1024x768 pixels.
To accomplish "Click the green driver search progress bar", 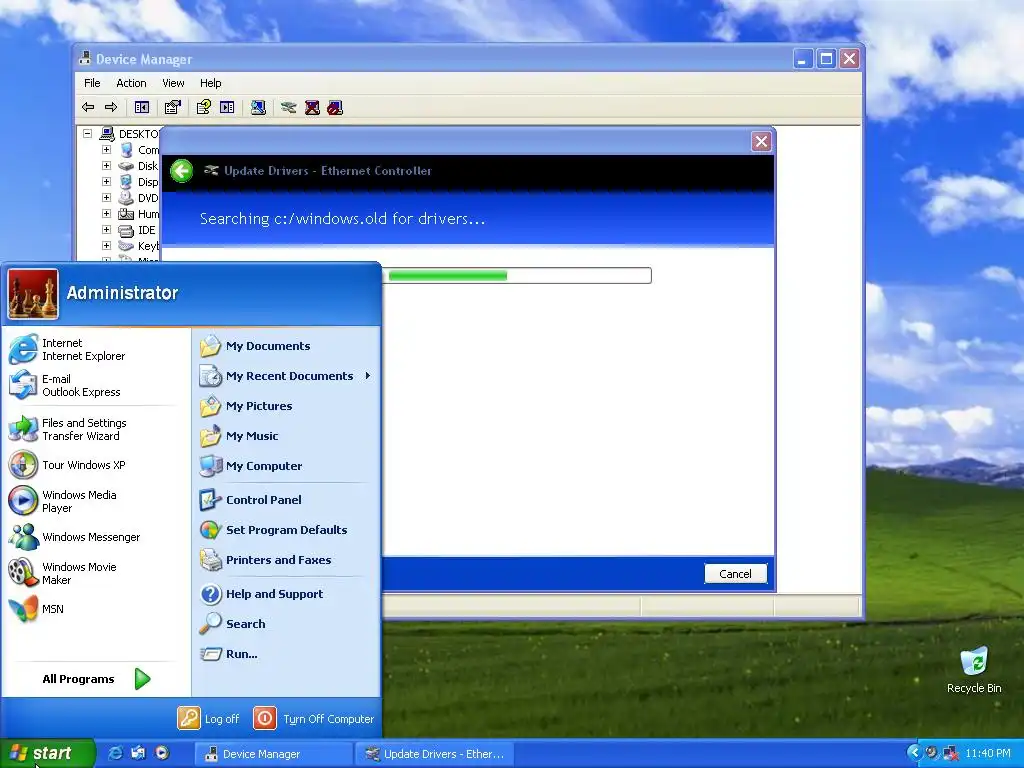I will [x=516, y=276].
